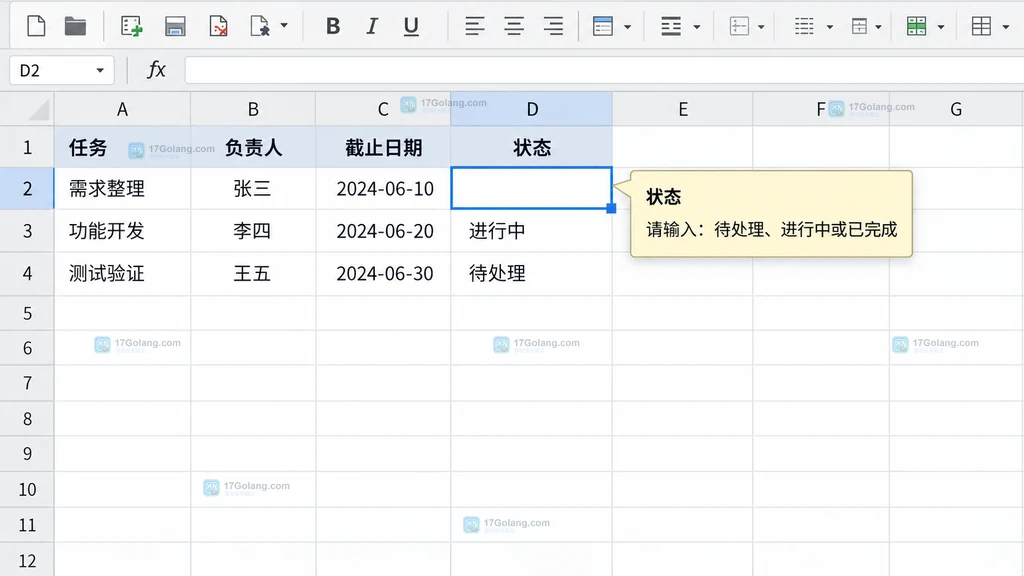Click the document icon with puzzle piece
This screenshot has height=576, width=1024.
[x=259, y=27]
